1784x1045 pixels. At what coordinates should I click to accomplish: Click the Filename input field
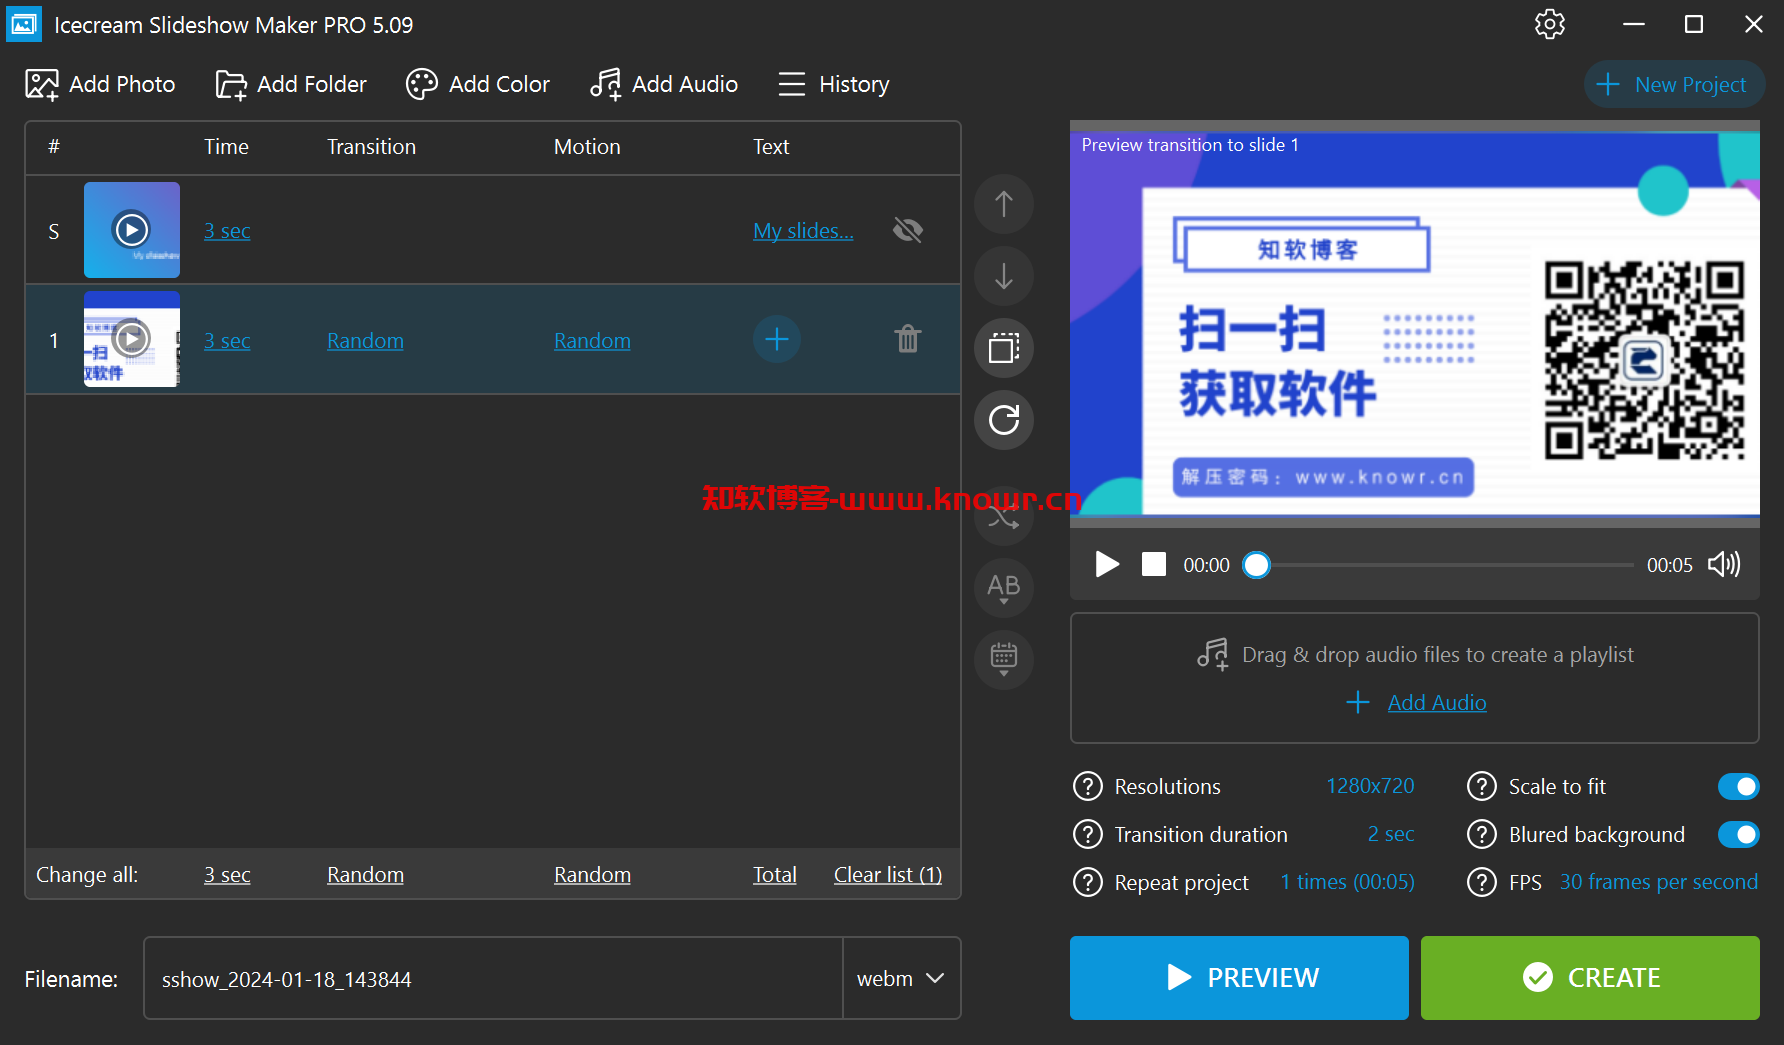[493, 978]
